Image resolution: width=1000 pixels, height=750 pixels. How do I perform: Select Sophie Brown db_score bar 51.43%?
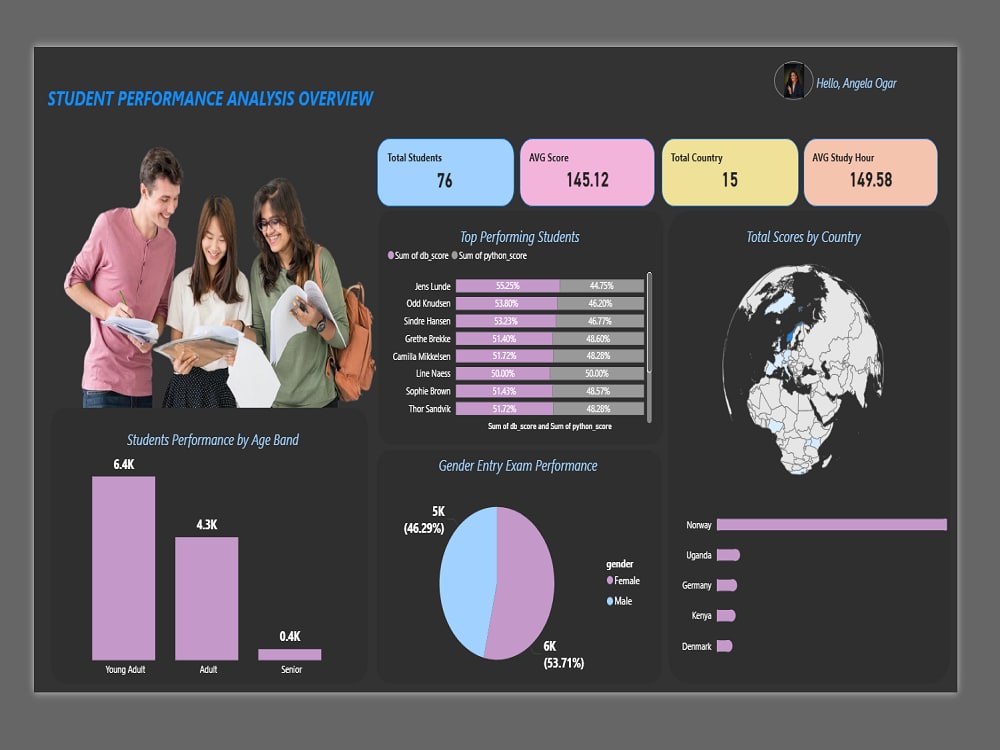pyautogui.click(x=504, y=391)
